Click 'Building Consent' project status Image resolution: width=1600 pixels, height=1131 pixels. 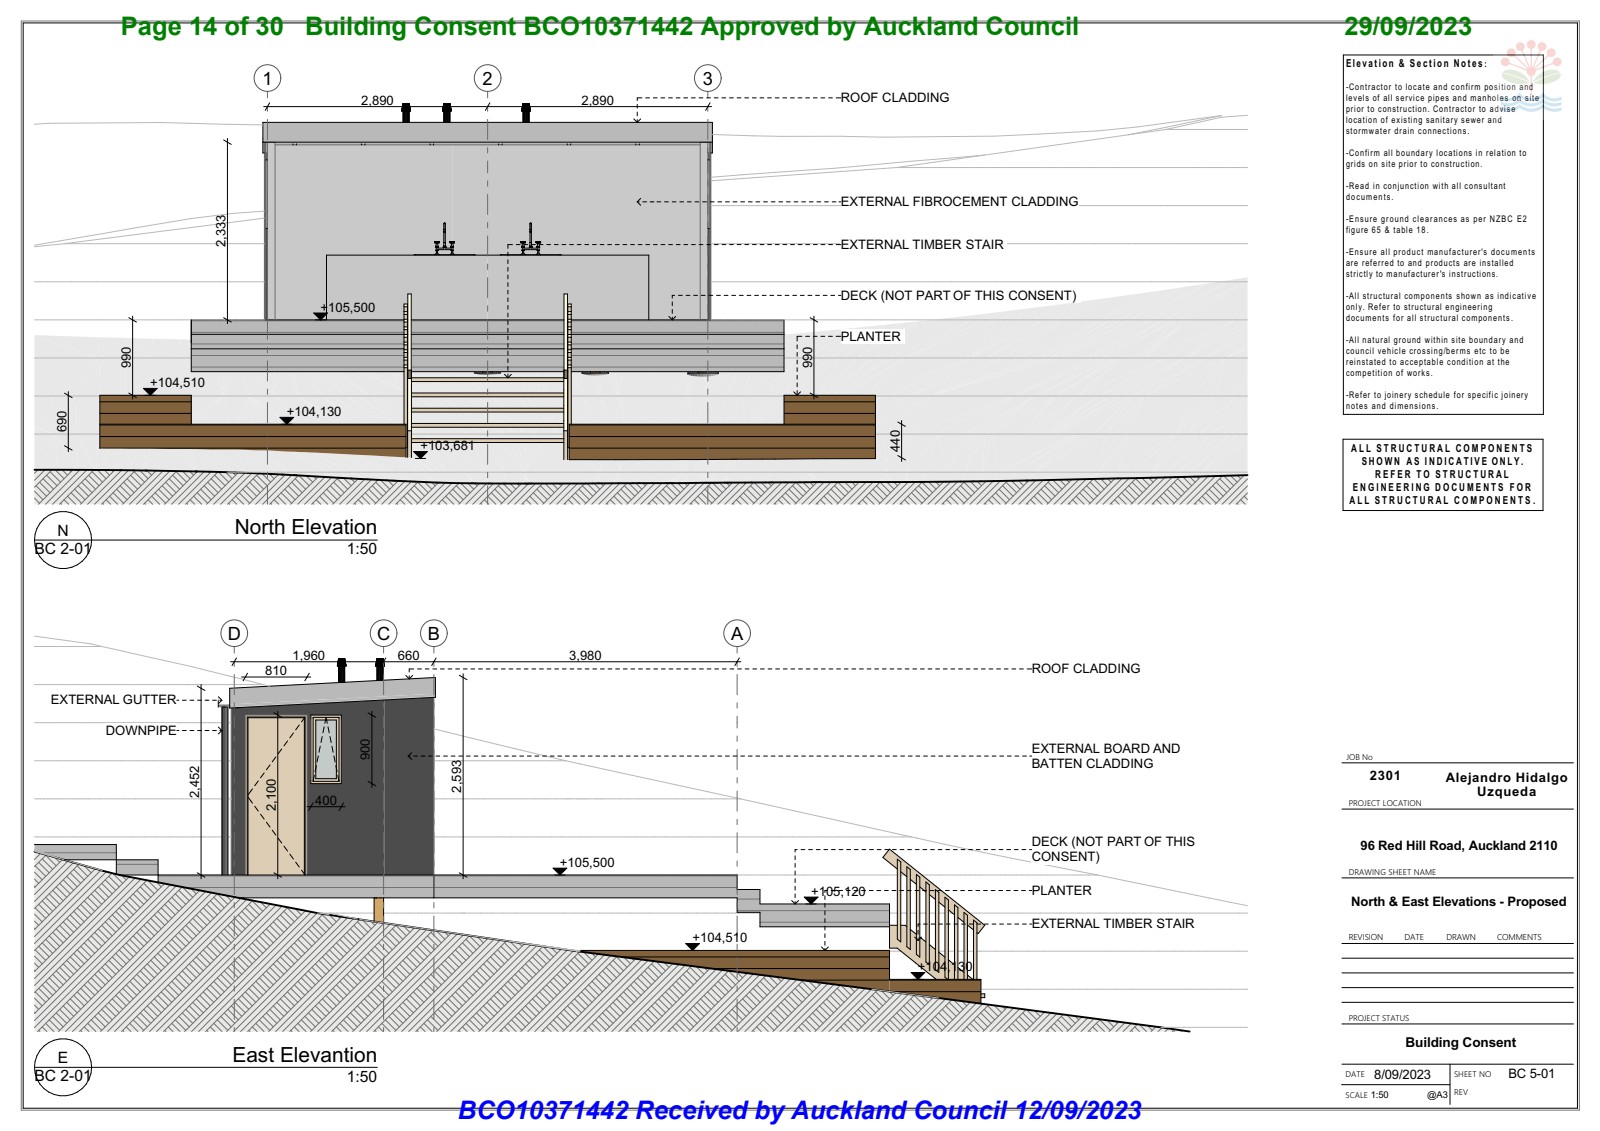pos(1460,1042)
